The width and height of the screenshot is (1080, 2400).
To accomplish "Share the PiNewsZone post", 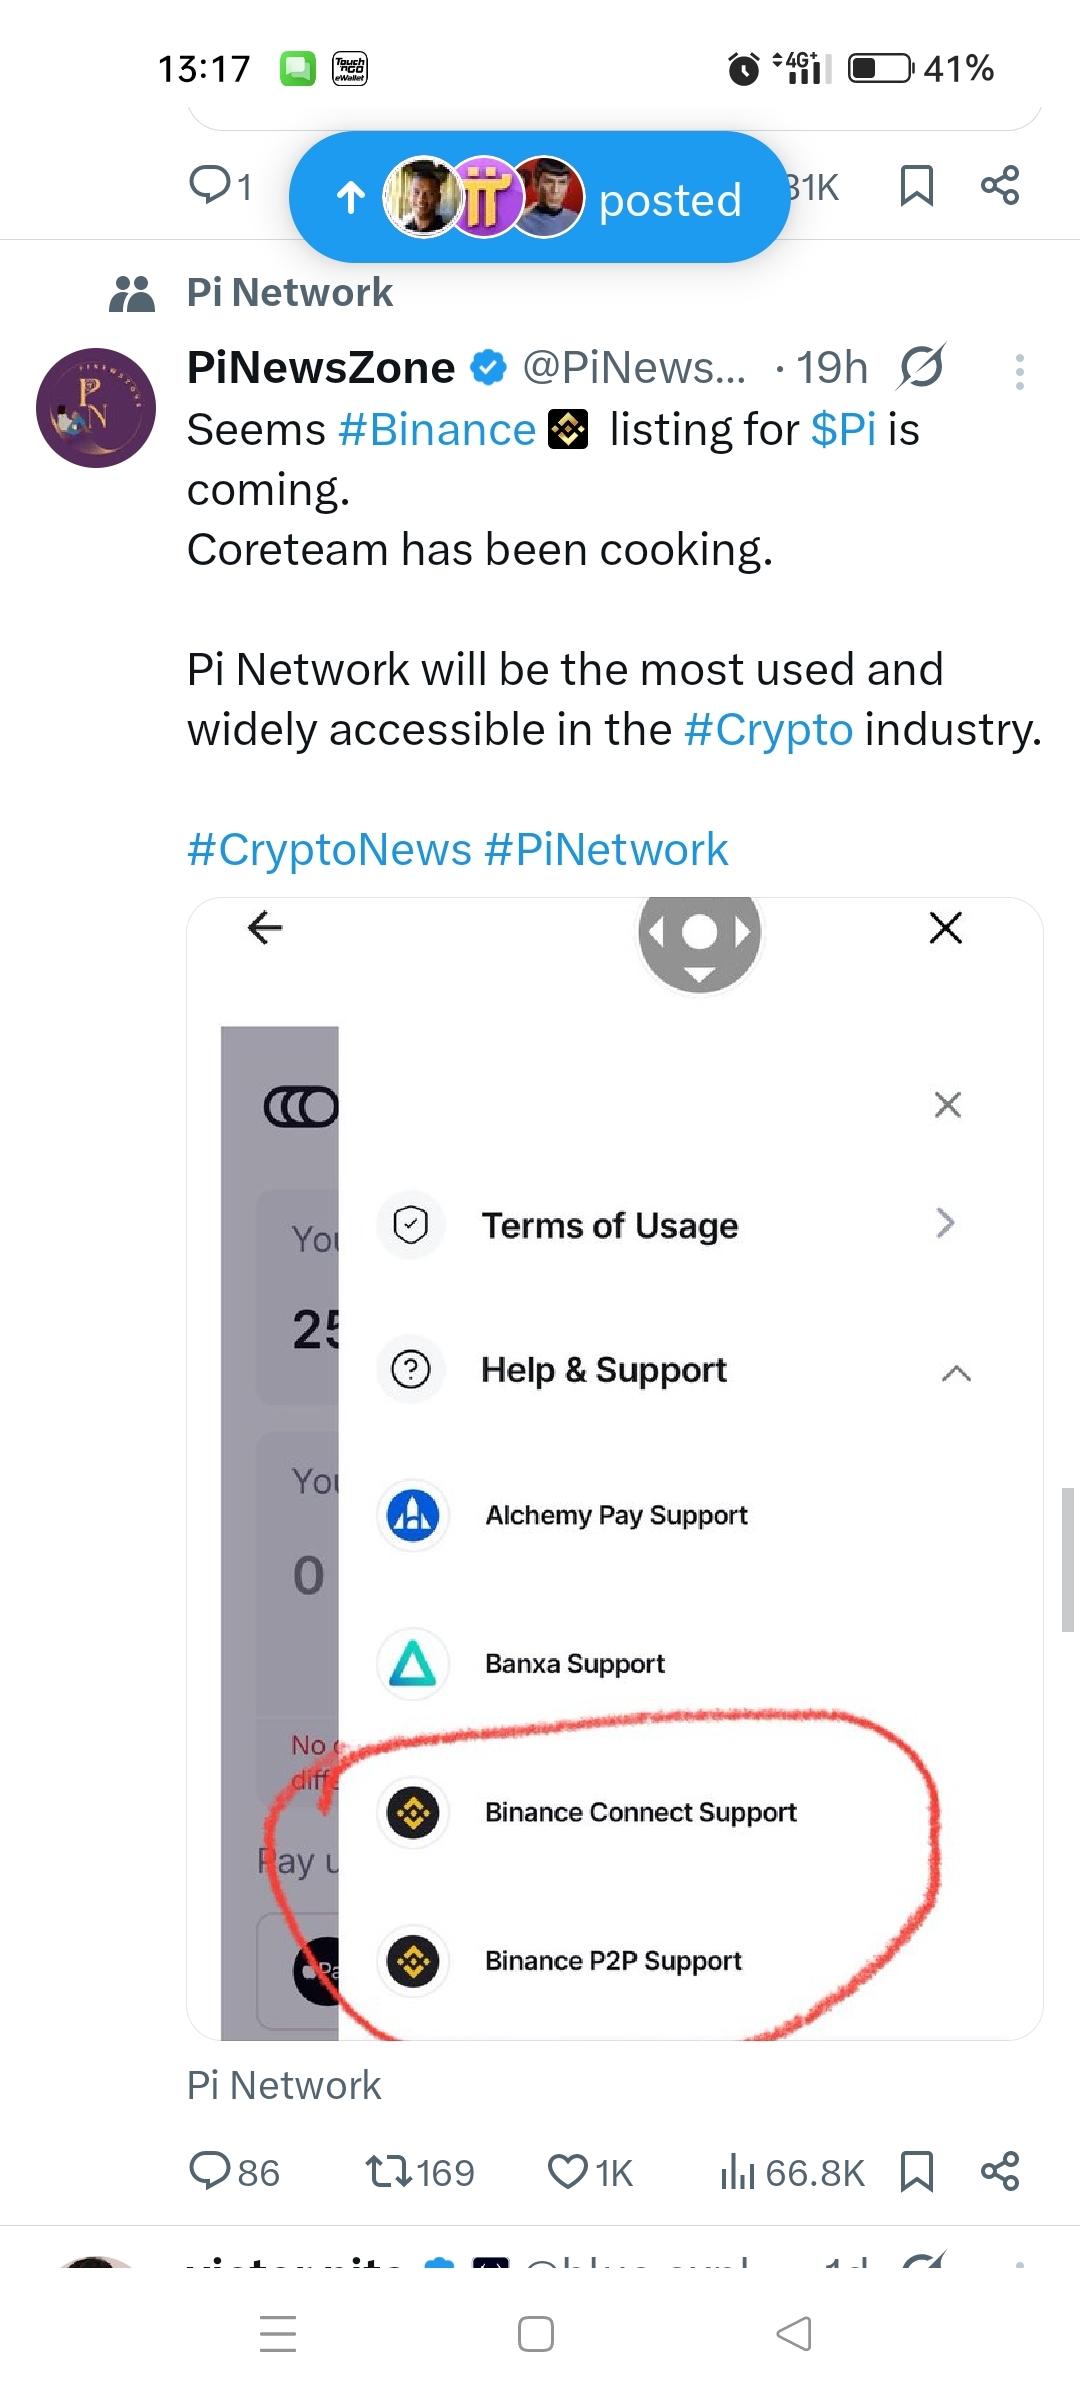I will pos(1000,2171).
